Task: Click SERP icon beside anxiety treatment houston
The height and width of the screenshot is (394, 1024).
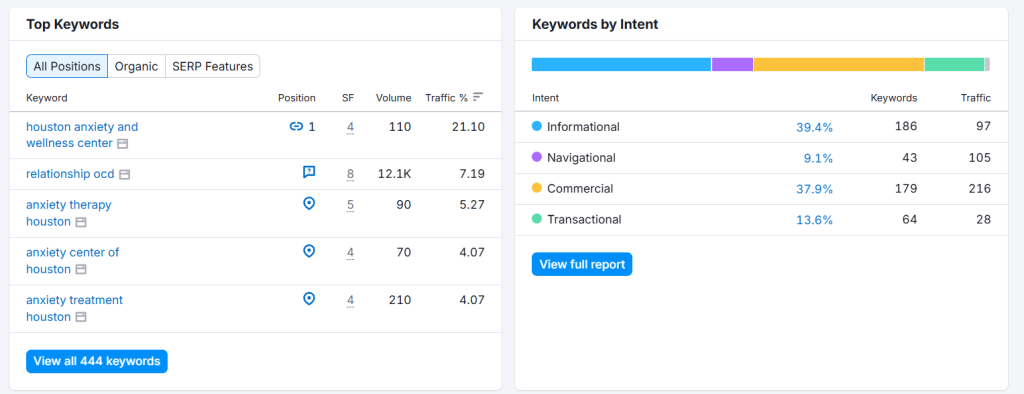Action: tap(81, 318)
